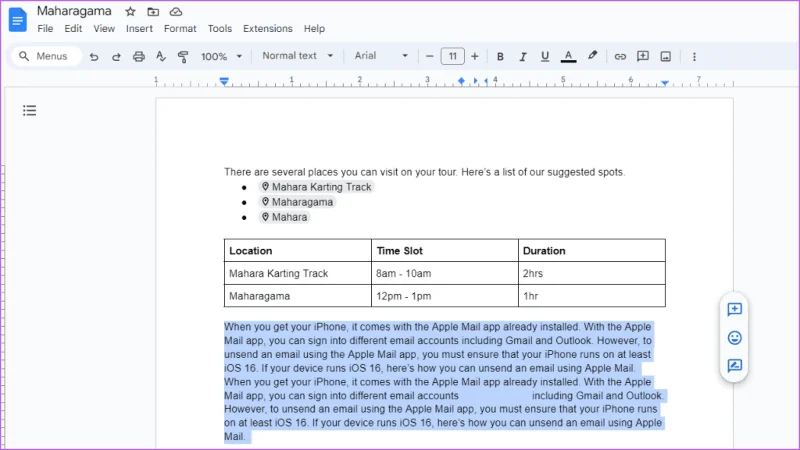This screenshot has width=800, height=450.
Task: Toggle Italic formatting
Action: coord(522,57)
